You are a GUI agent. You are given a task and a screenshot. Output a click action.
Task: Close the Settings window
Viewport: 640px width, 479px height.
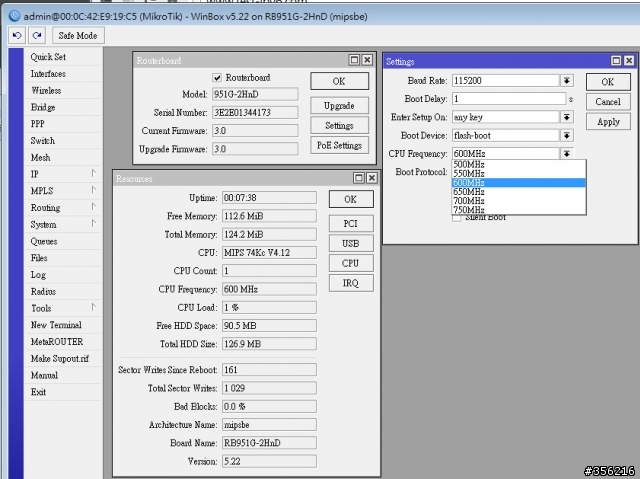tap(629, 61)
